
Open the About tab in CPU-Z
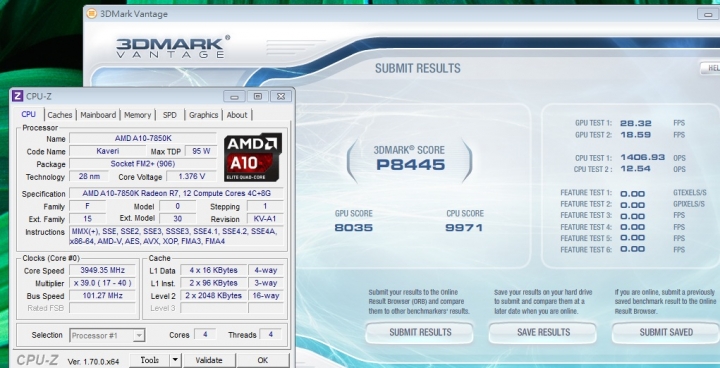(x=237, y=115)
